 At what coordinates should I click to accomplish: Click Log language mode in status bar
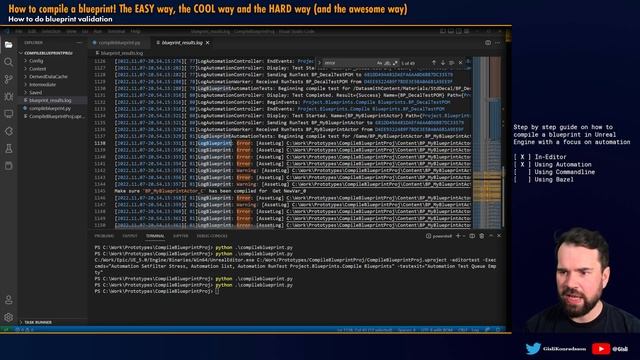click(x=476, y=329)
